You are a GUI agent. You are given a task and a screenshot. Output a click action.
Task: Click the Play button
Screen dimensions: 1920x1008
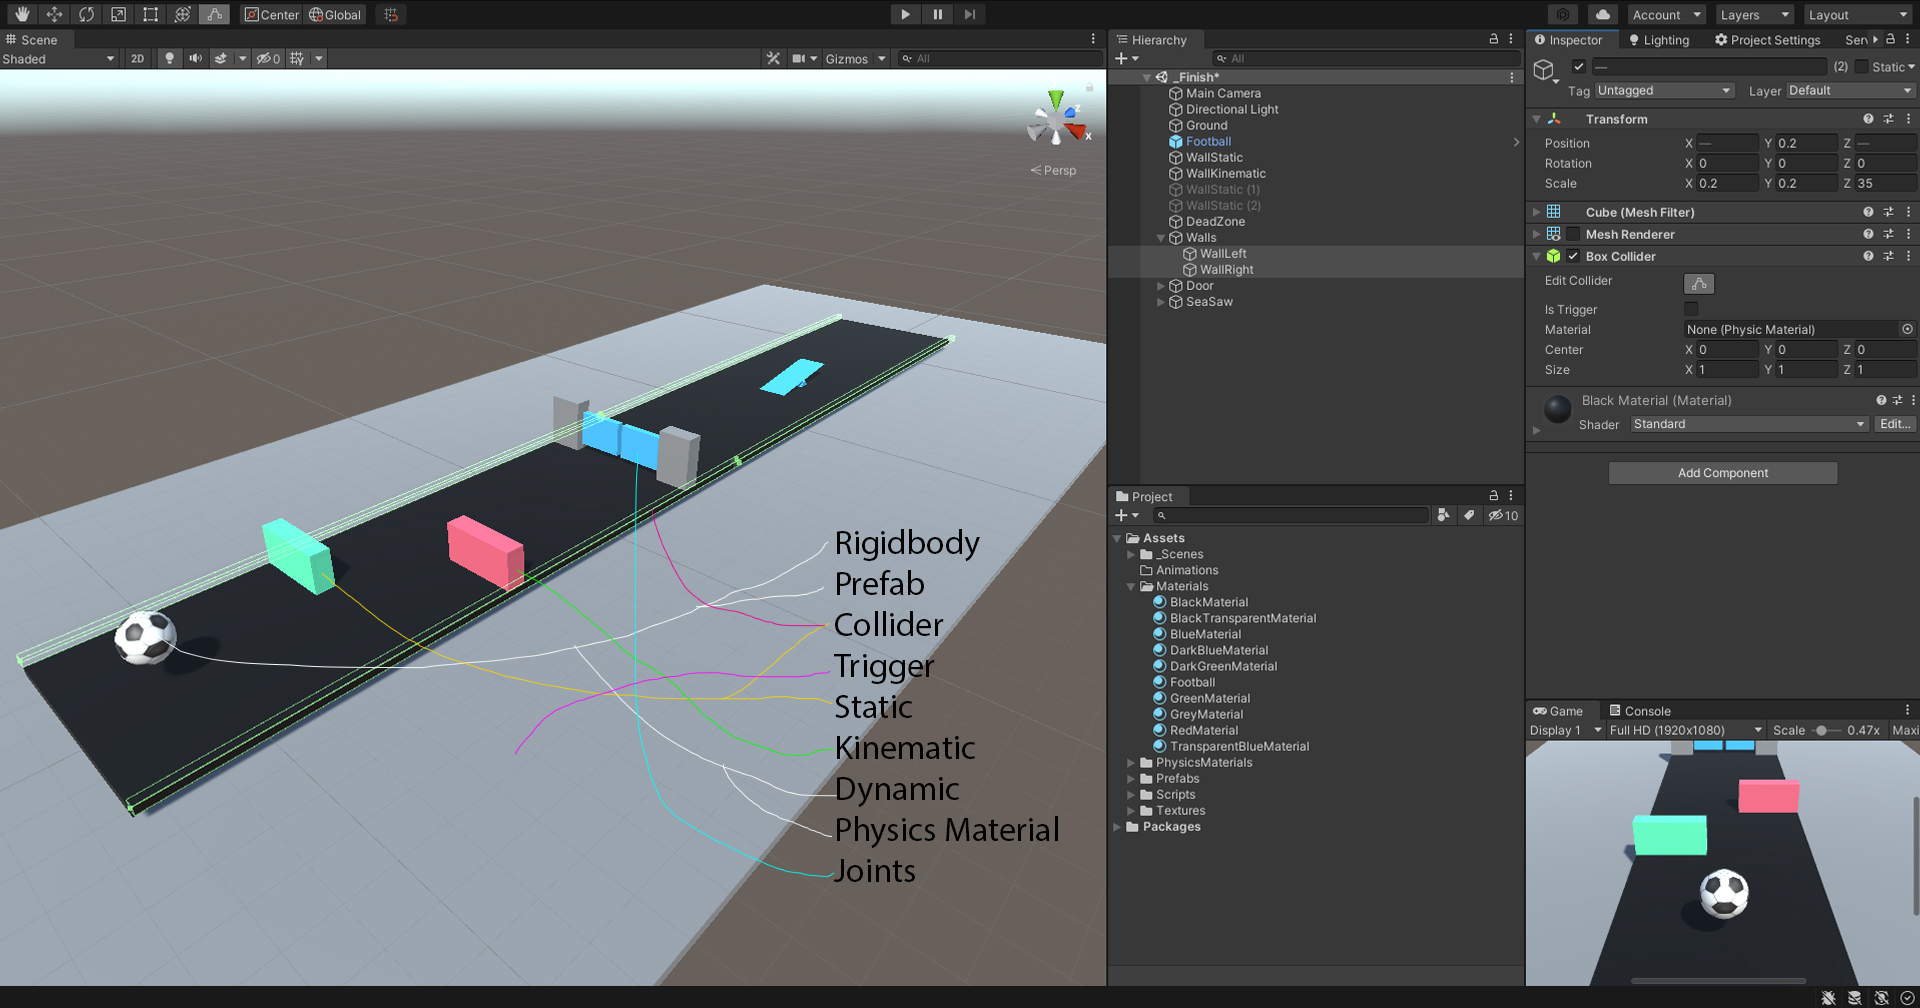coord(905,14)
